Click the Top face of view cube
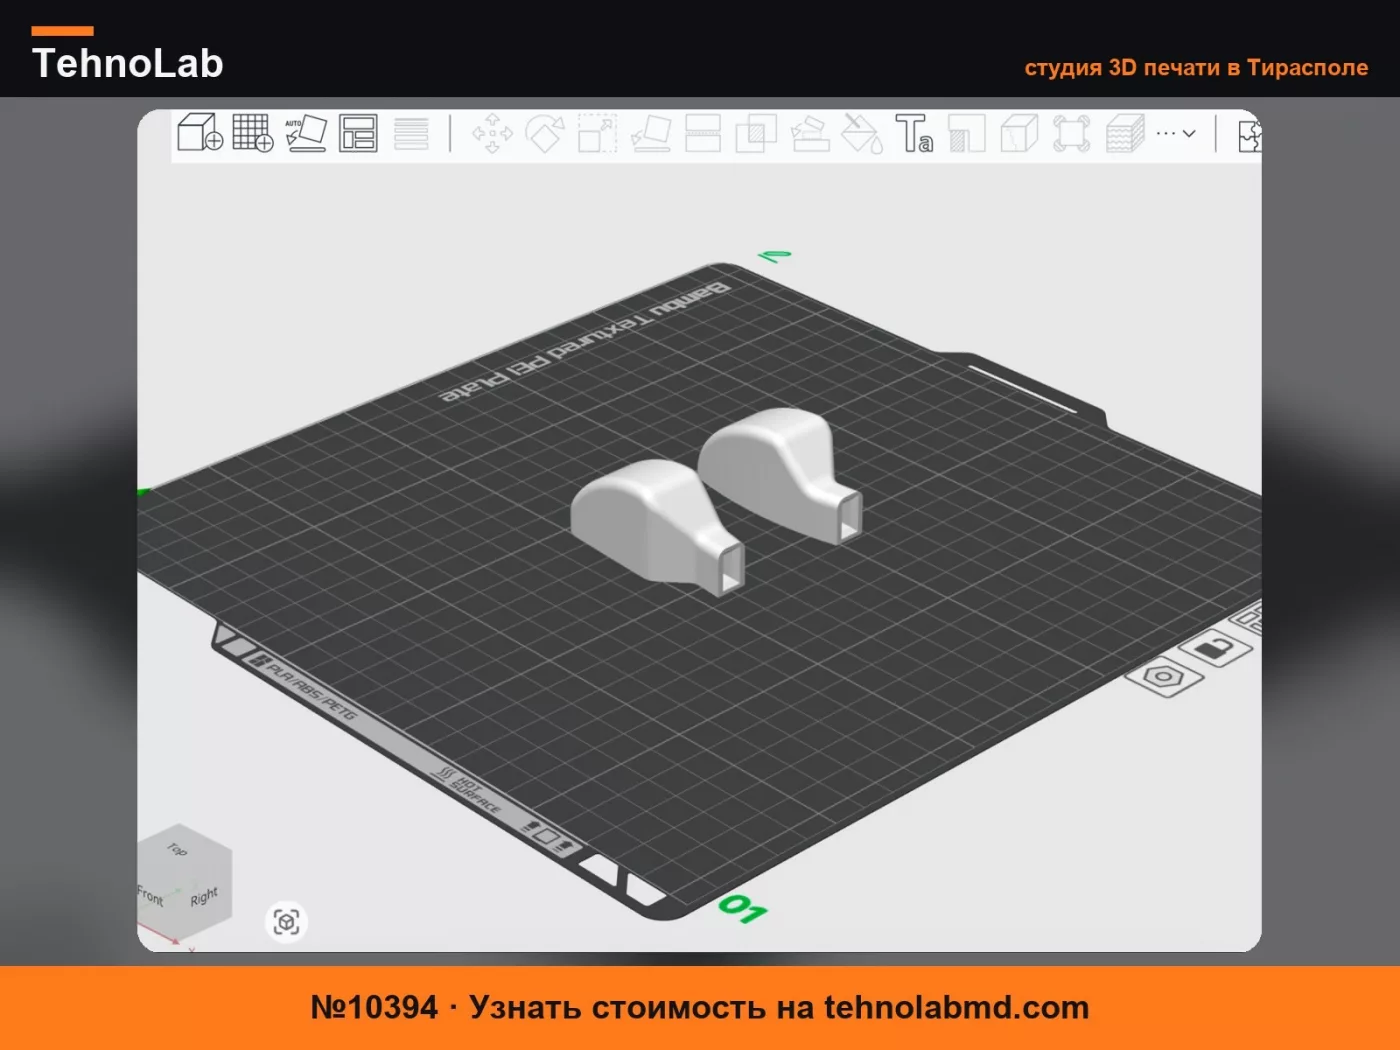1400x1050 pixels. click(178, 849)
